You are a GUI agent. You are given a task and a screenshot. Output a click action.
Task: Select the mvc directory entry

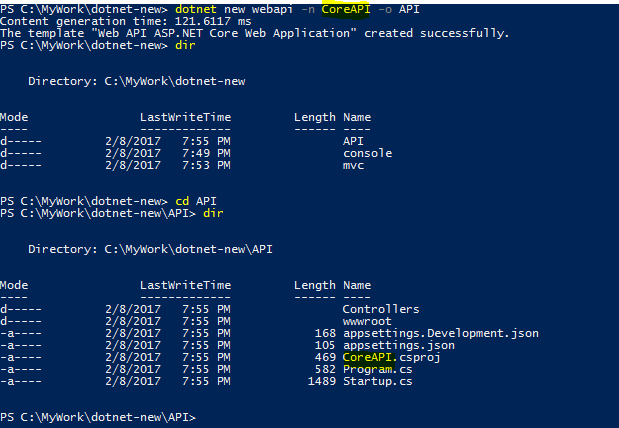[x=354, y=165]
